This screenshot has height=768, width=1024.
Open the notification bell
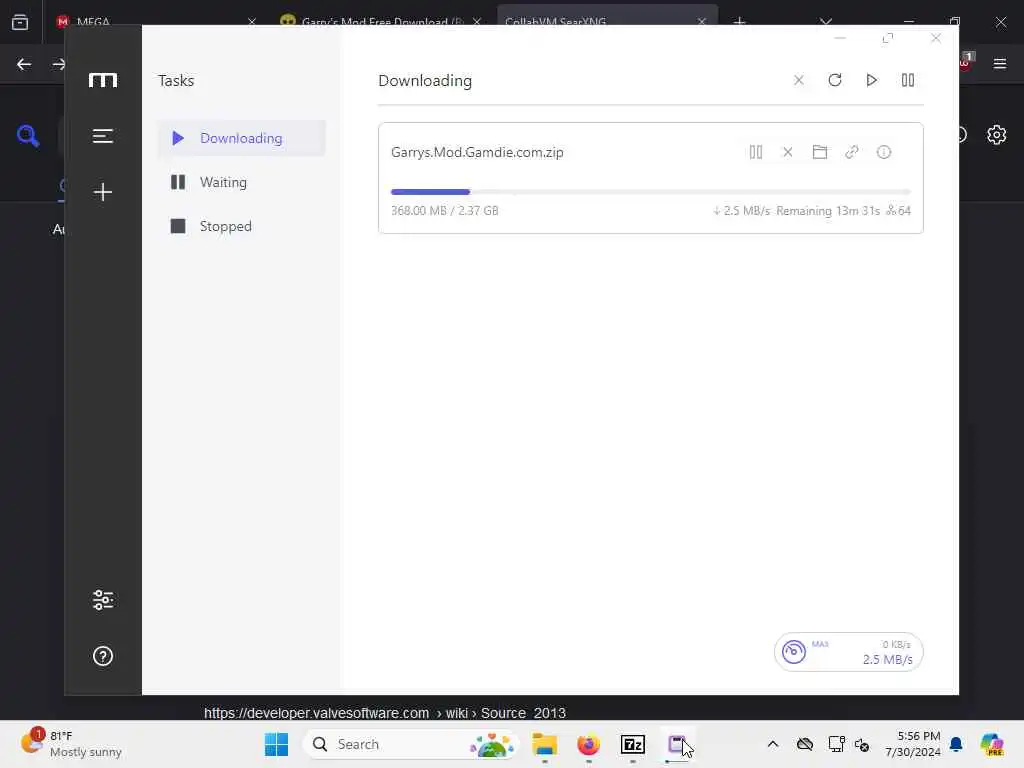tap(956, 744)
